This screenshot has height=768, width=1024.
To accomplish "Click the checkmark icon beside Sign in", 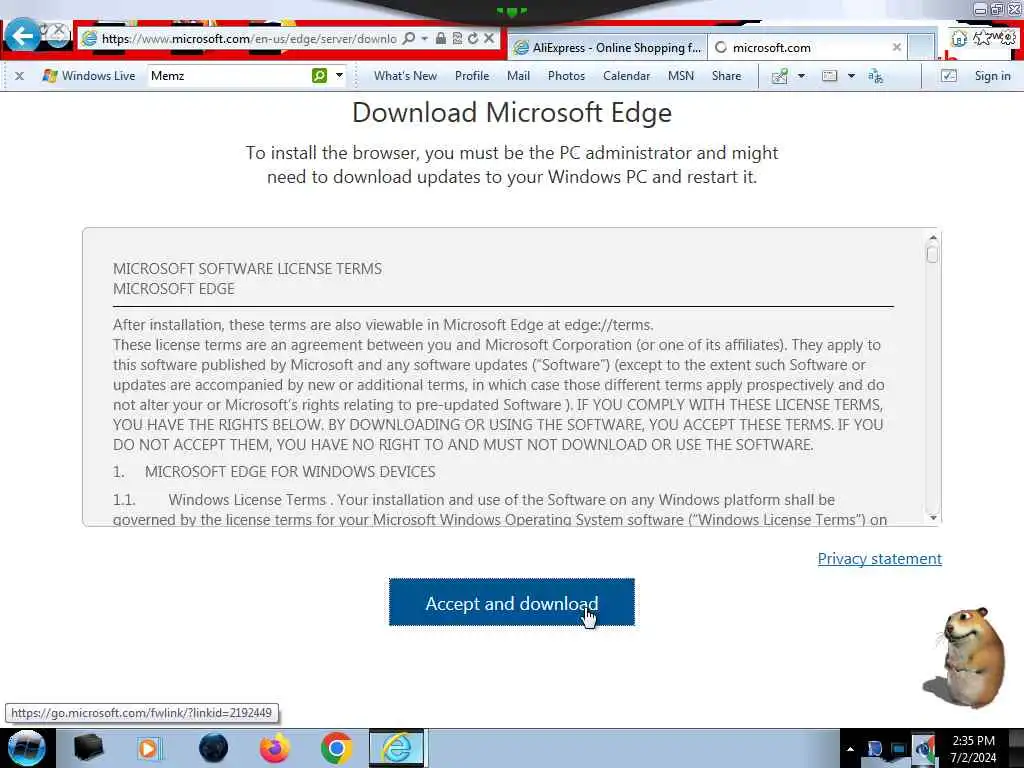I will [948, 76].
